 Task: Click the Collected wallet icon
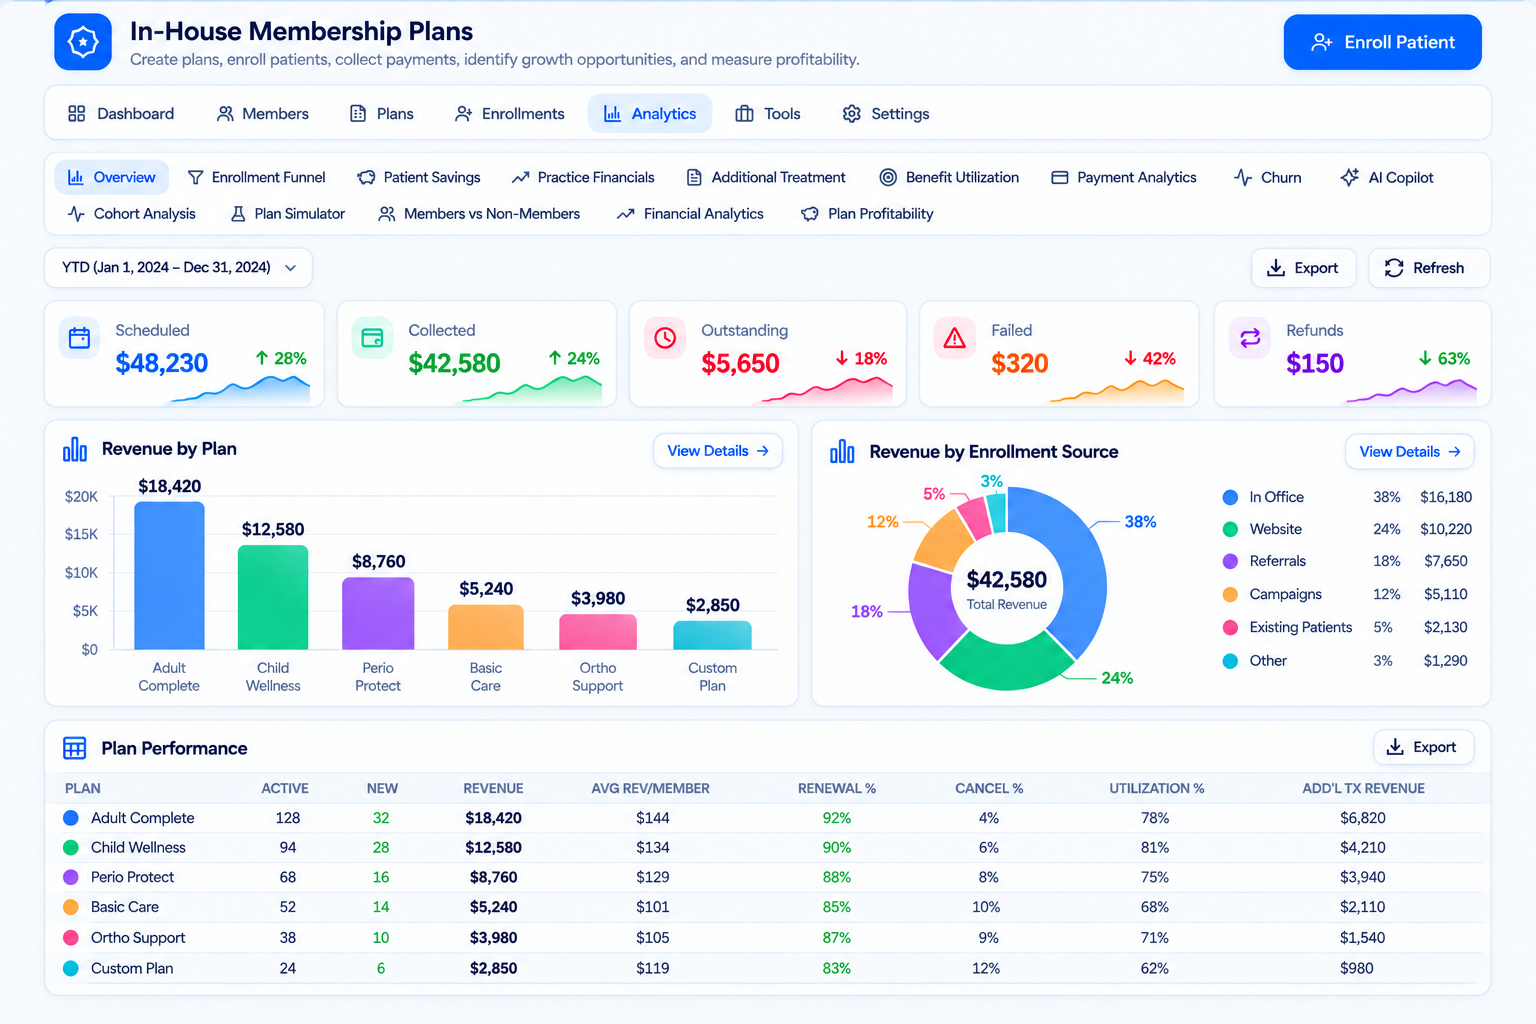click(372, 338)
